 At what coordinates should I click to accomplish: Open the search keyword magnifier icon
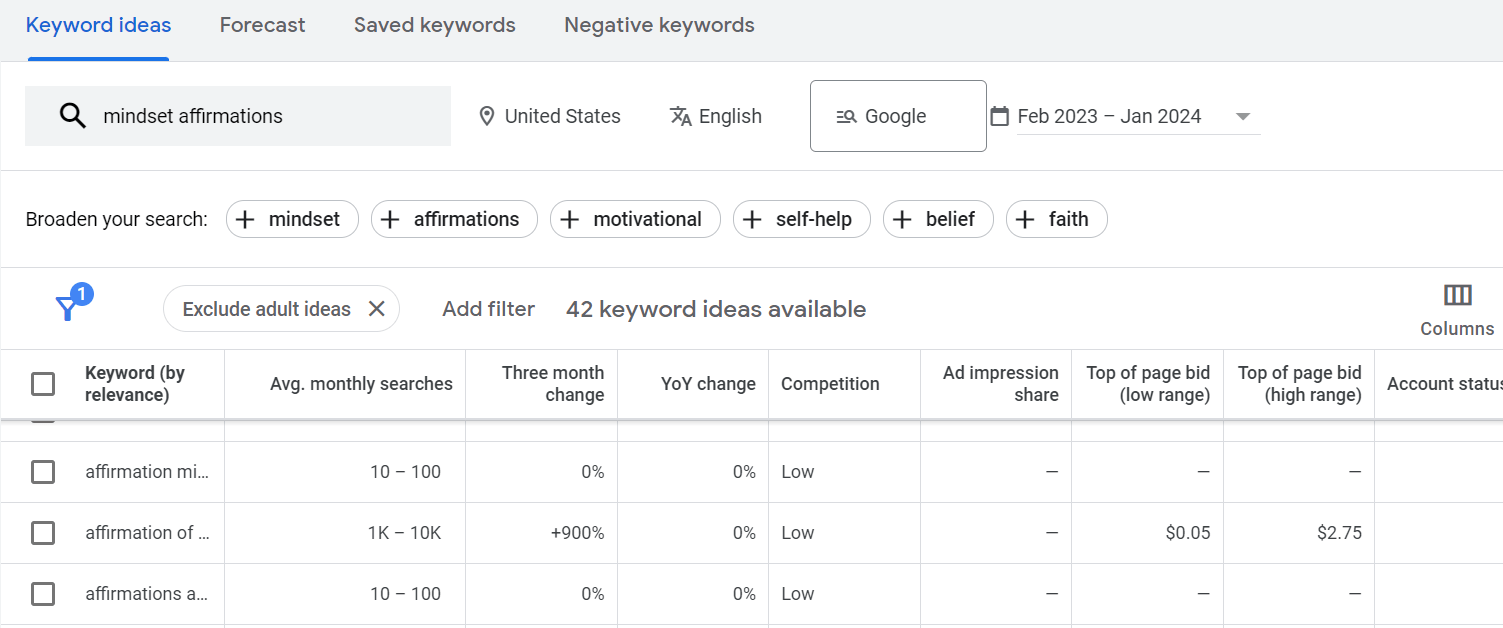[73, 115]
